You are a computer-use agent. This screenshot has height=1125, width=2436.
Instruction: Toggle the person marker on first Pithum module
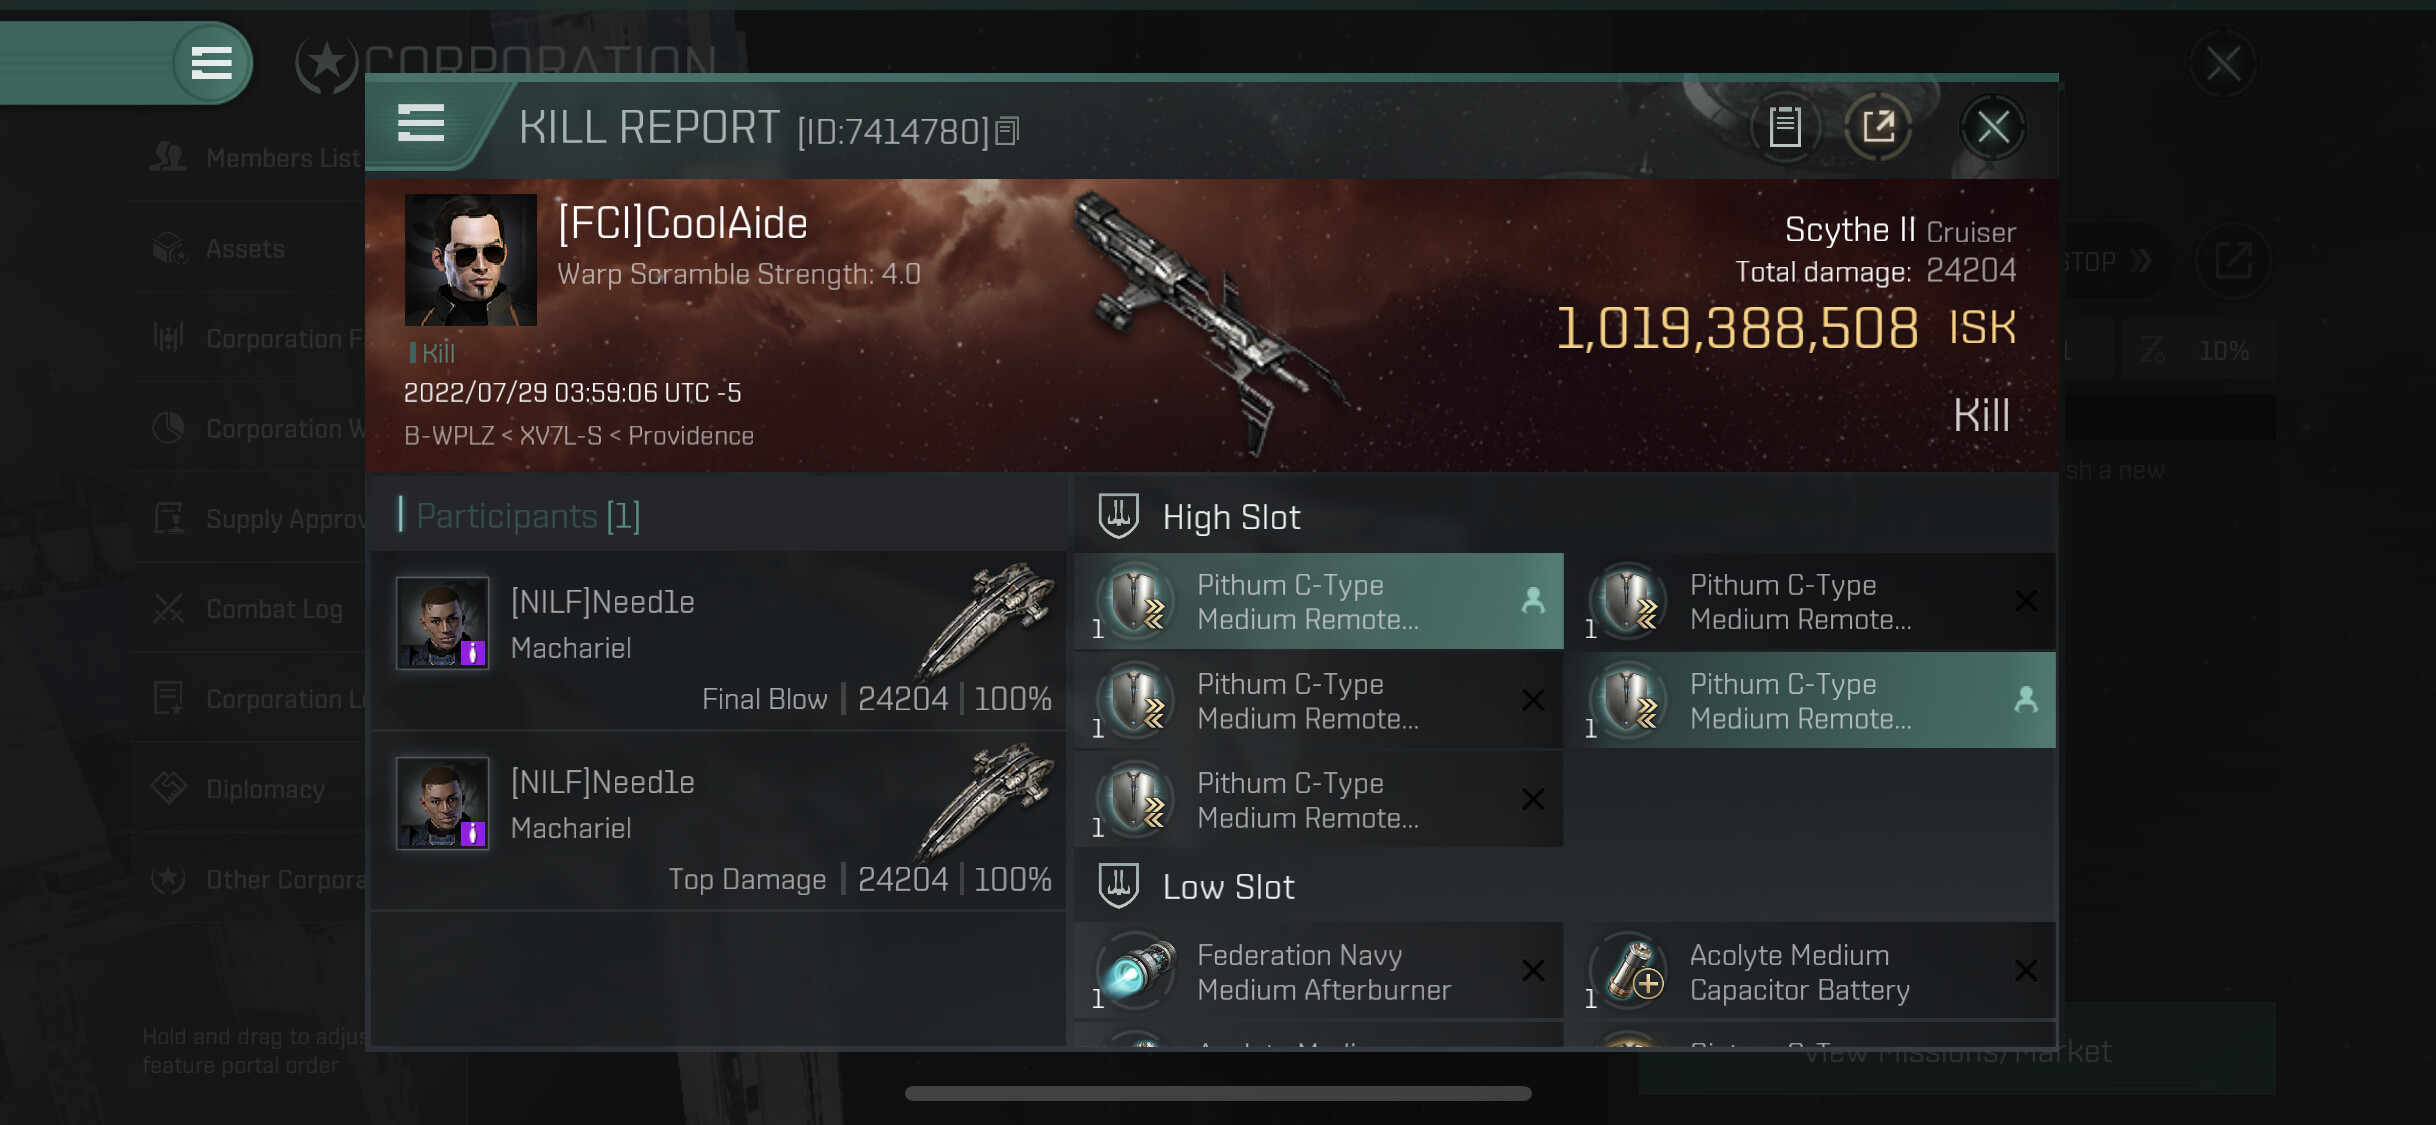(1532, 601)
